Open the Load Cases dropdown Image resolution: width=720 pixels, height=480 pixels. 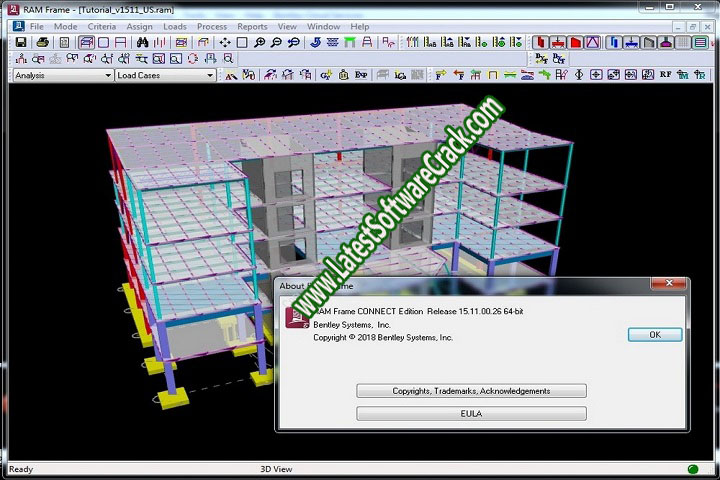pyautogui.click(x=165, y=75)
